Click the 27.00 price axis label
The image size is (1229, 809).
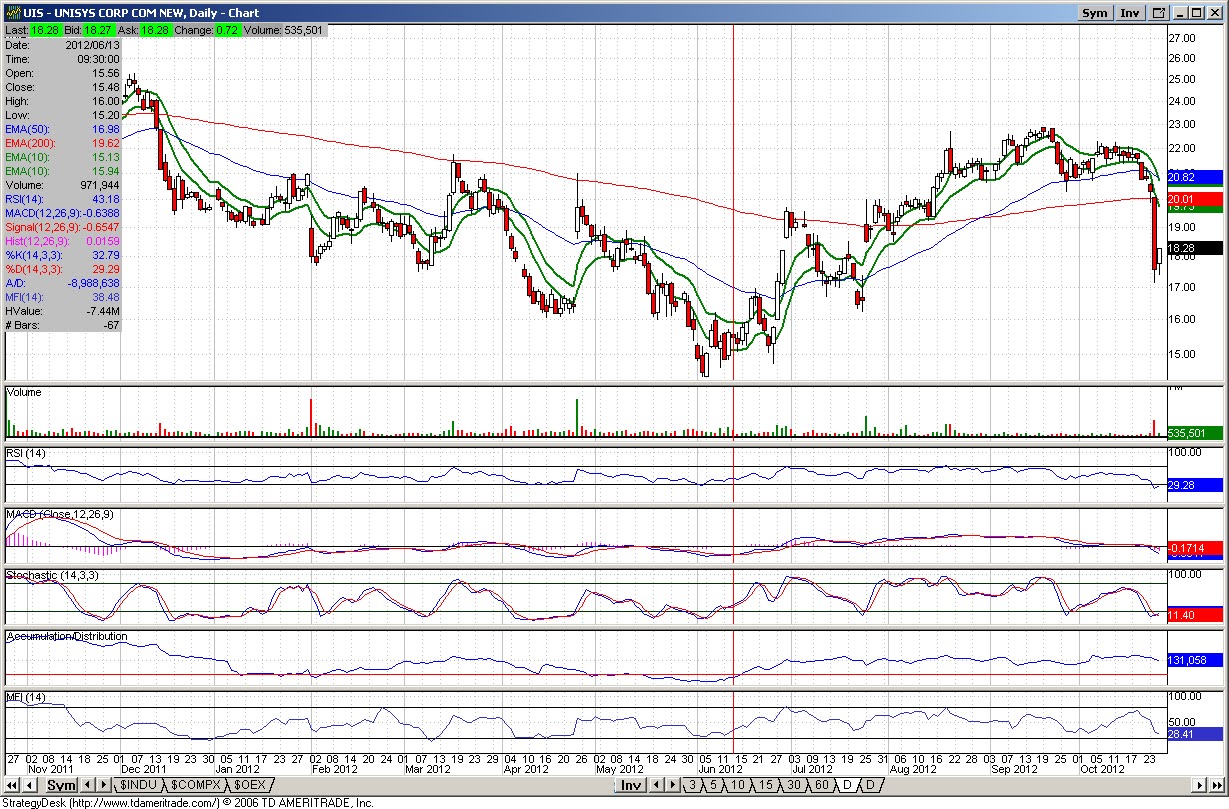click(x=1182, y=37)
